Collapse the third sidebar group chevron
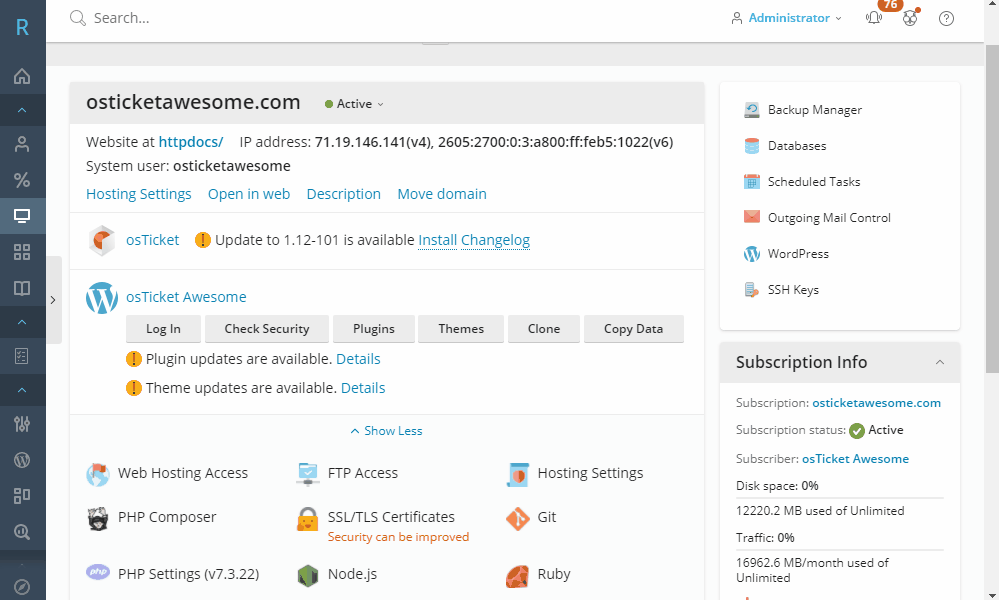This screenshot has width=999, height=600. [x=22, y=390]
